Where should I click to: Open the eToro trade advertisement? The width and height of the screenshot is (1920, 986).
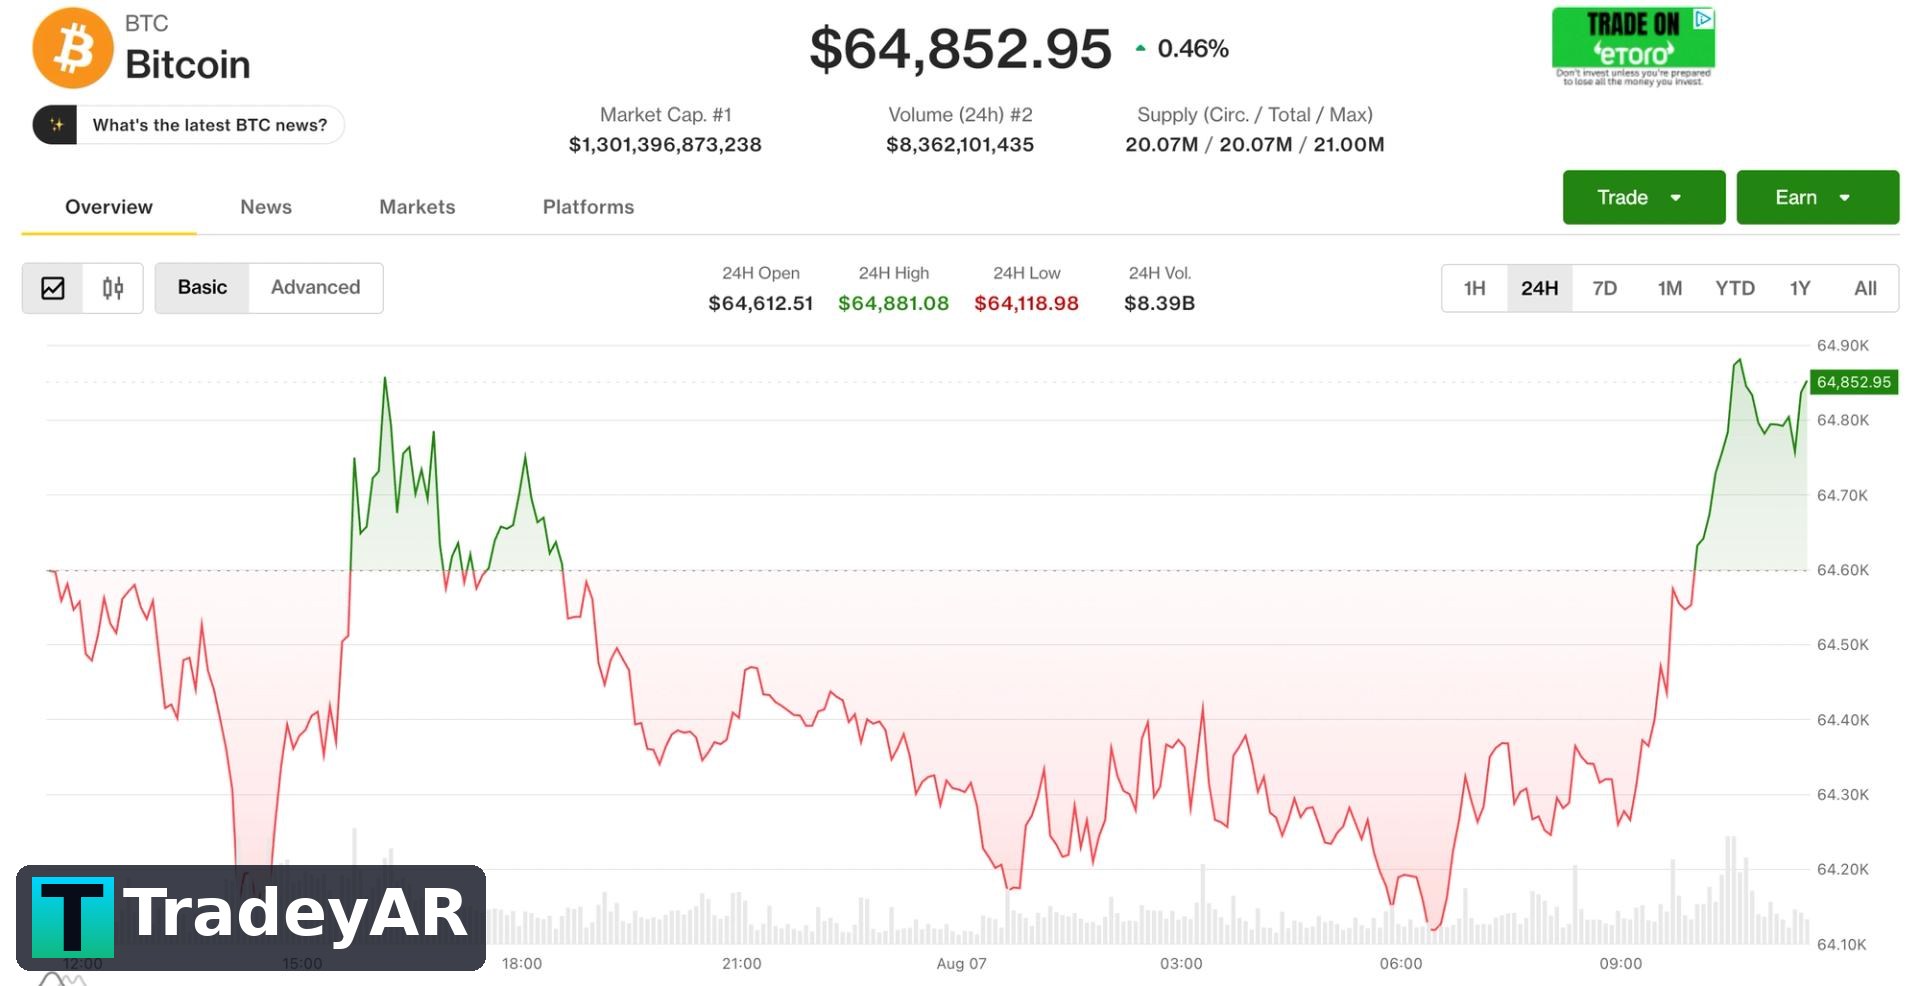(1633, 47)
